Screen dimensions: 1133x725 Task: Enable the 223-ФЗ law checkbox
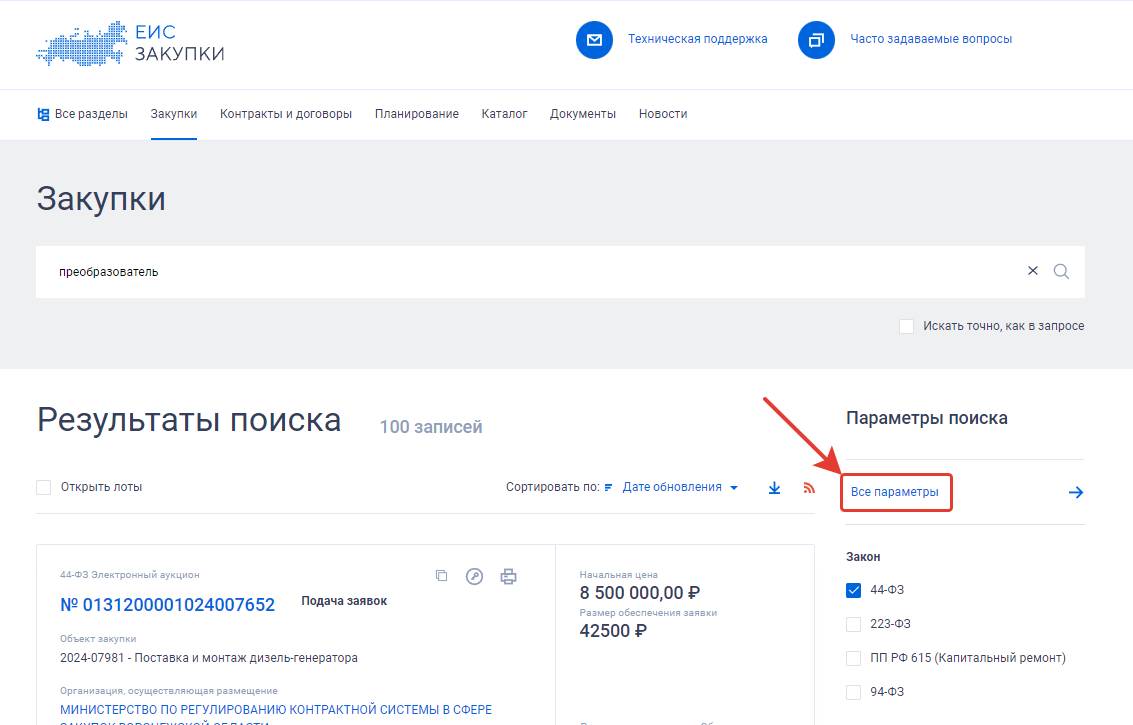pyautogui.click(x=853, y=623)
